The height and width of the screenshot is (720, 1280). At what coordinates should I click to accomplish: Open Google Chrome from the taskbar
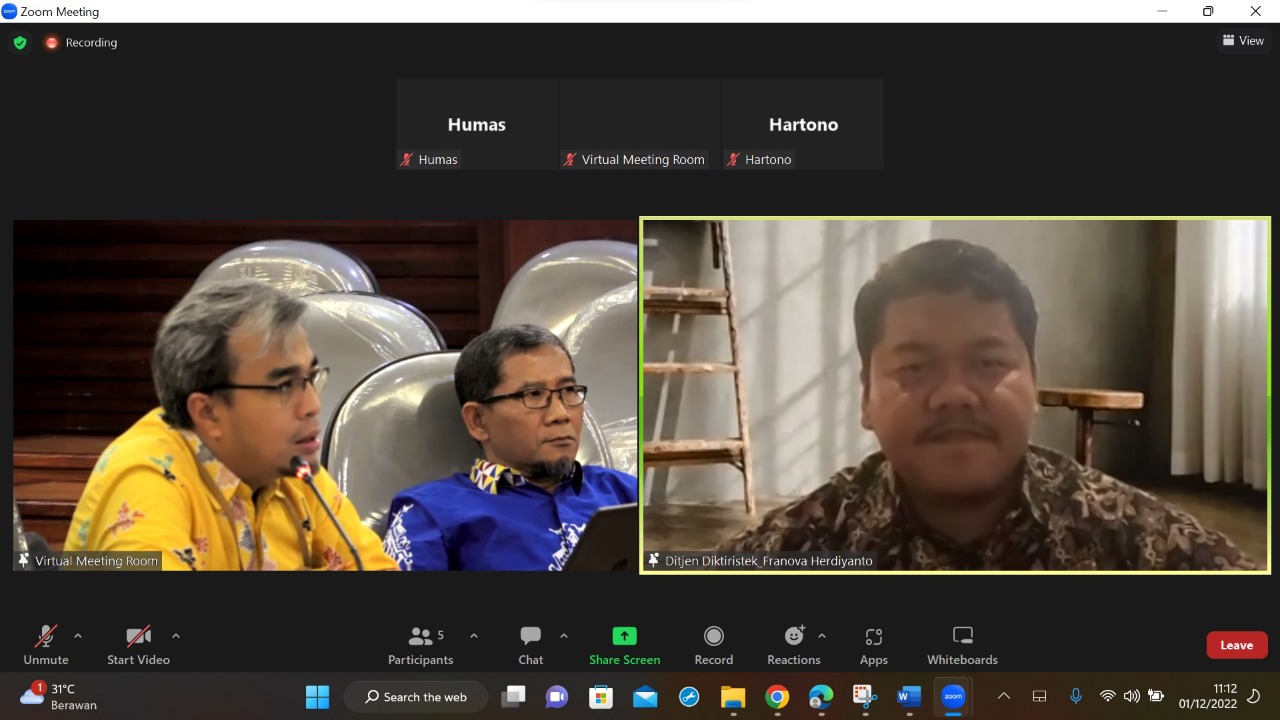tap(777, 697)
